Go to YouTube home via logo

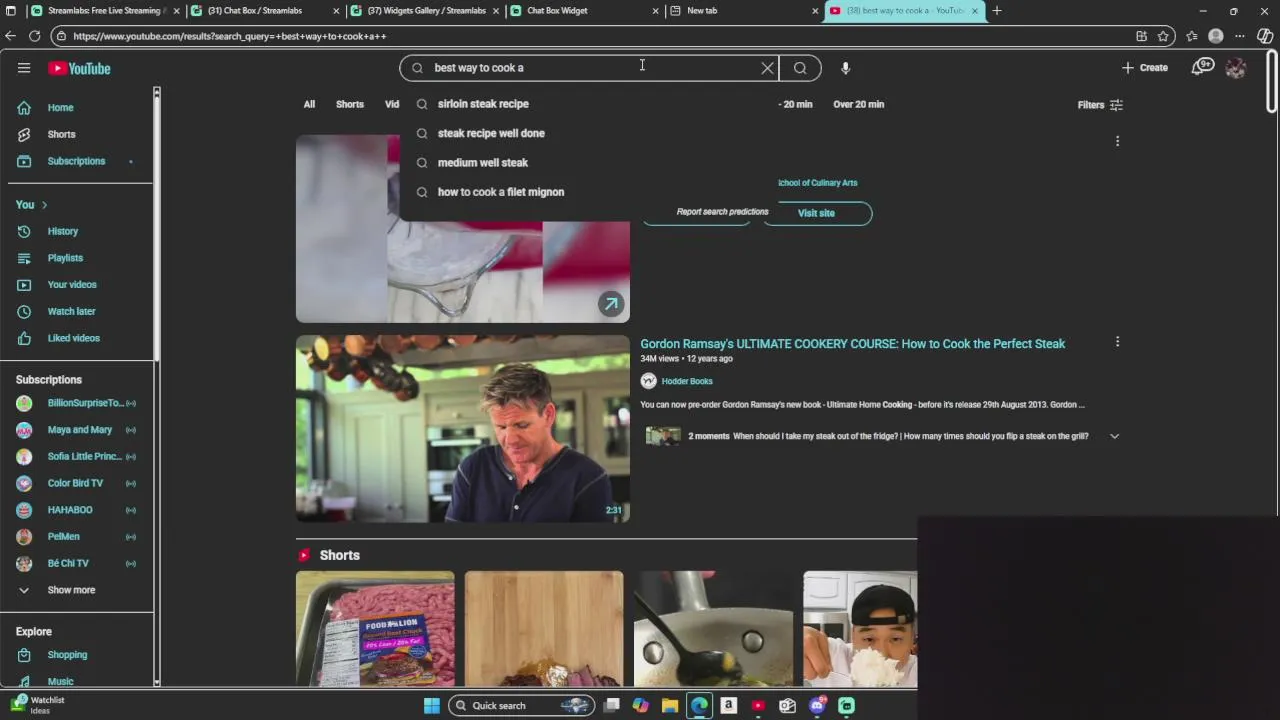point(79,68)
